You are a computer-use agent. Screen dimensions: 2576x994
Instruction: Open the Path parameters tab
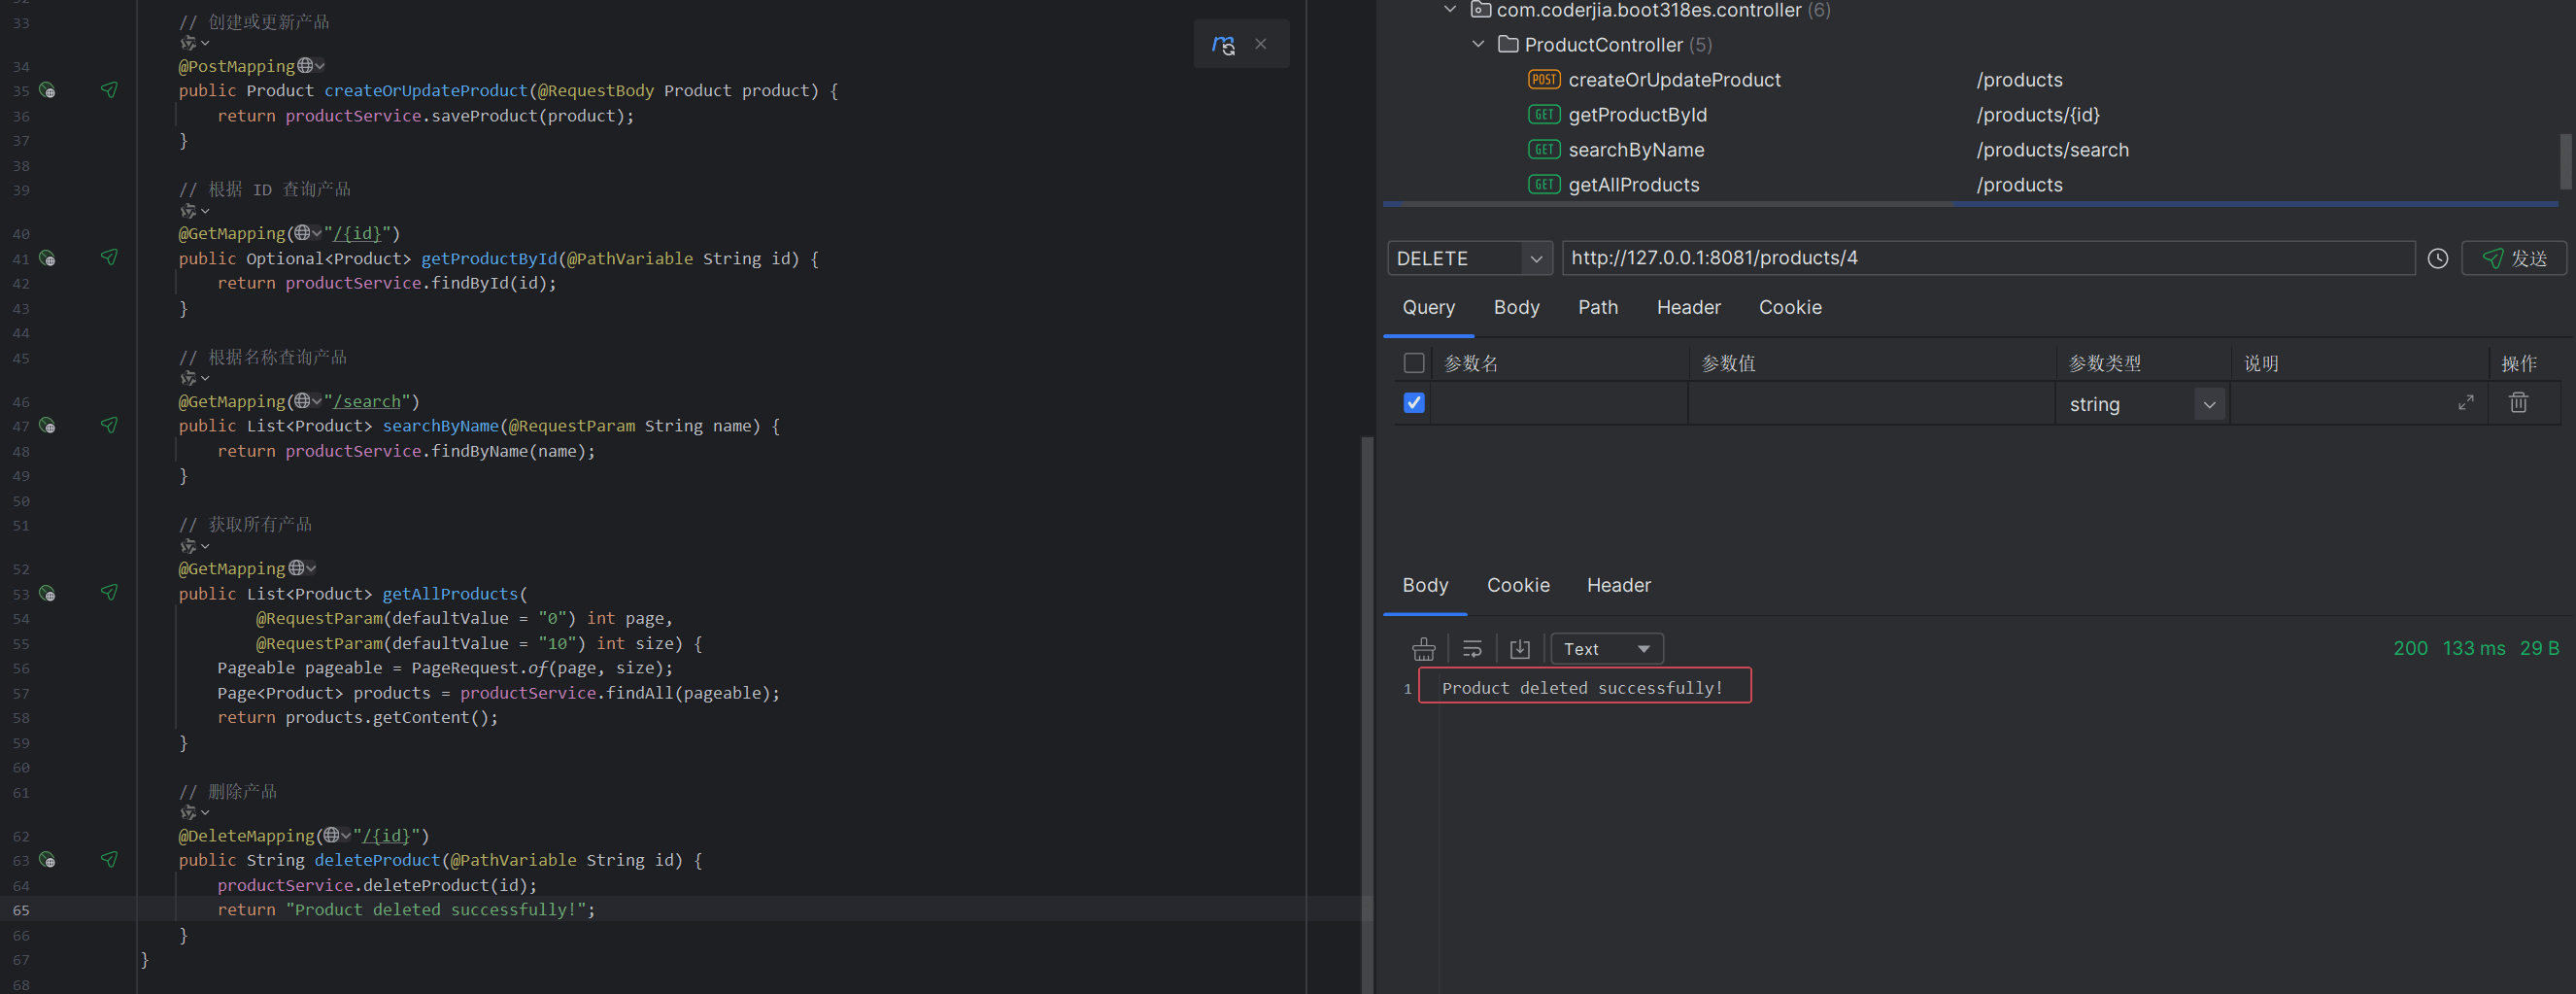coord(1597,308)
